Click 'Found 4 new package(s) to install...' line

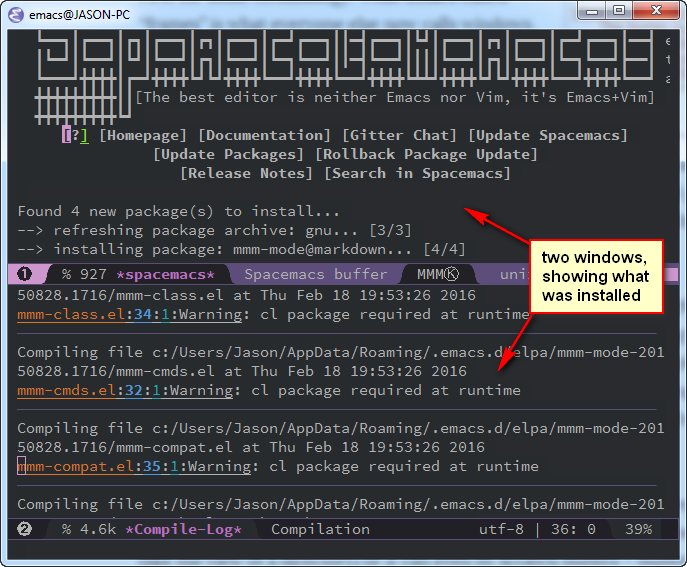click(178, 211)
